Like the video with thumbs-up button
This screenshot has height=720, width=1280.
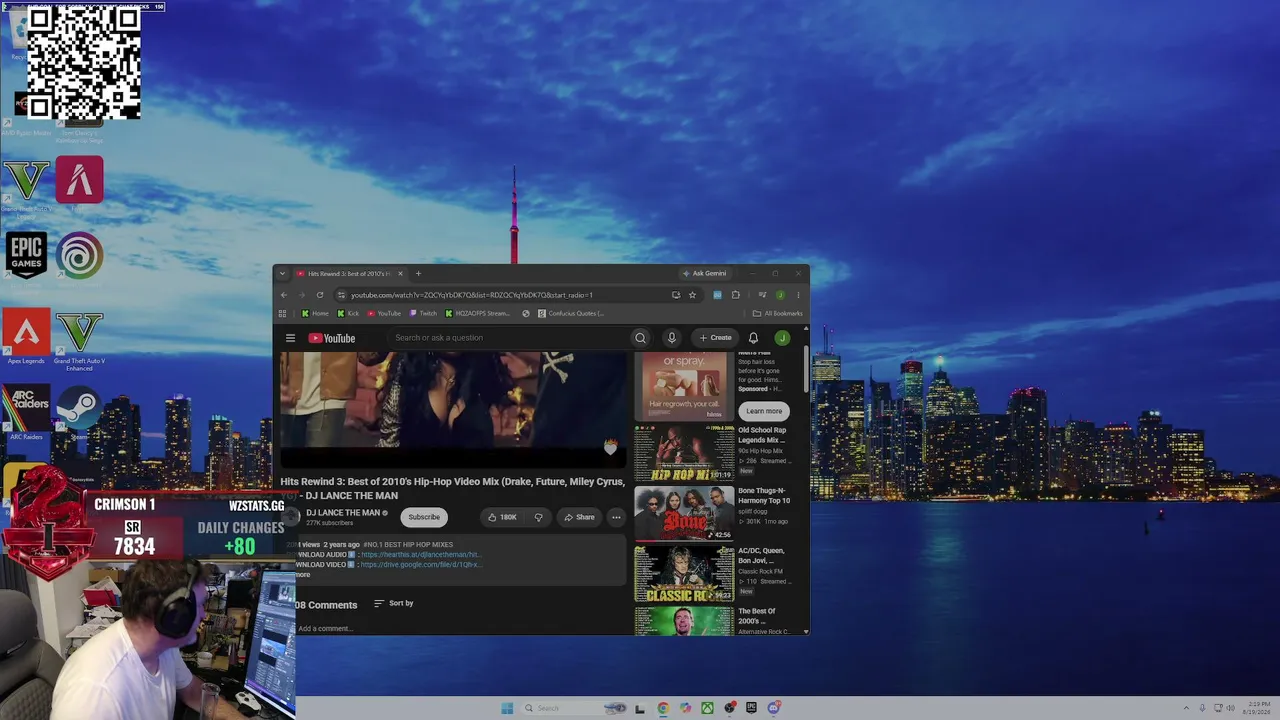(502, 517)
